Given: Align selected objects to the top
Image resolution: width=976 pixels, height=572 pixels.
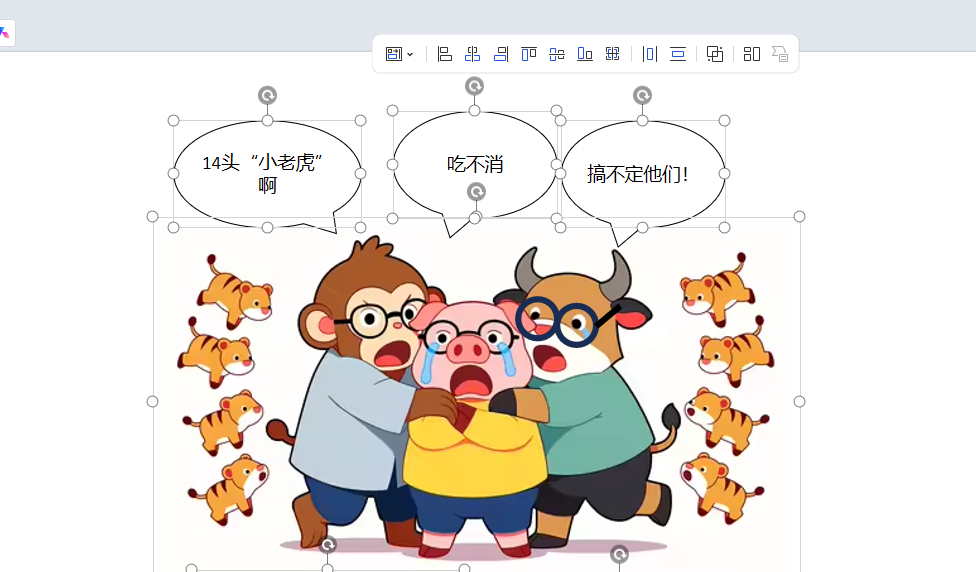Looking at the screenshot, I should click(x=529, y=54).
